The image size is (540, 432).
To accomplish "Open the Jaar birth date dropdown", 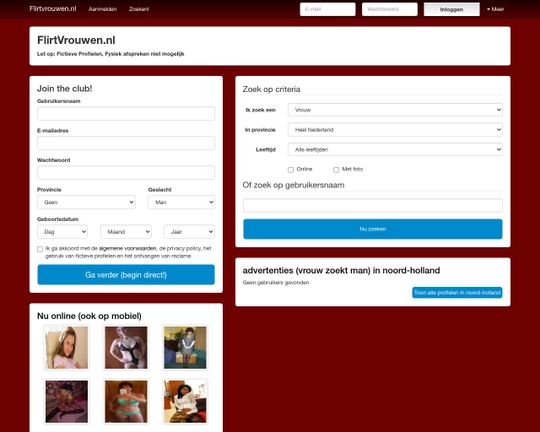I will pos(189,232).
